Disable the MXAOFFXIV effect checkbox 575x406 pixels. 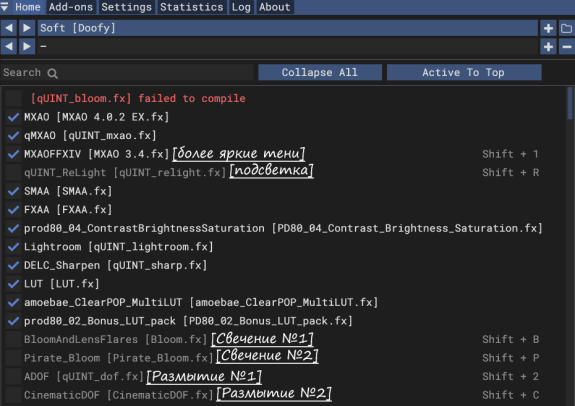coord(14,154)
